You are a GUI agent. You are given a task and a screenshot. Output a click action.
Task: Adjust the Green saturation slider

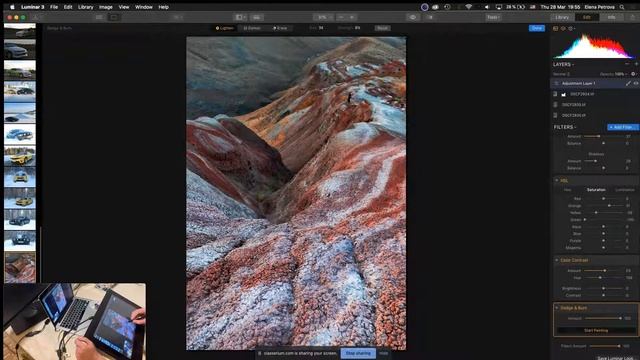(x=604, y=220)
